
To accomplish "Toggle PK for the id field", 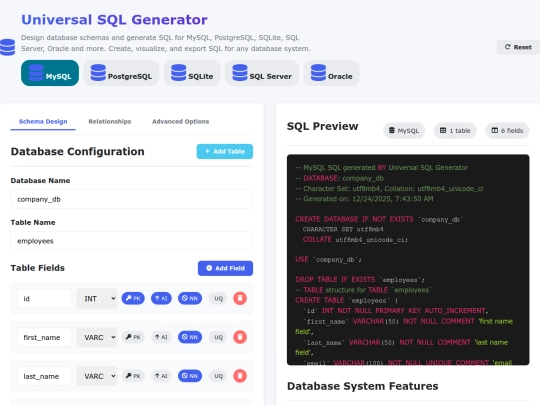I will [133, 298].
